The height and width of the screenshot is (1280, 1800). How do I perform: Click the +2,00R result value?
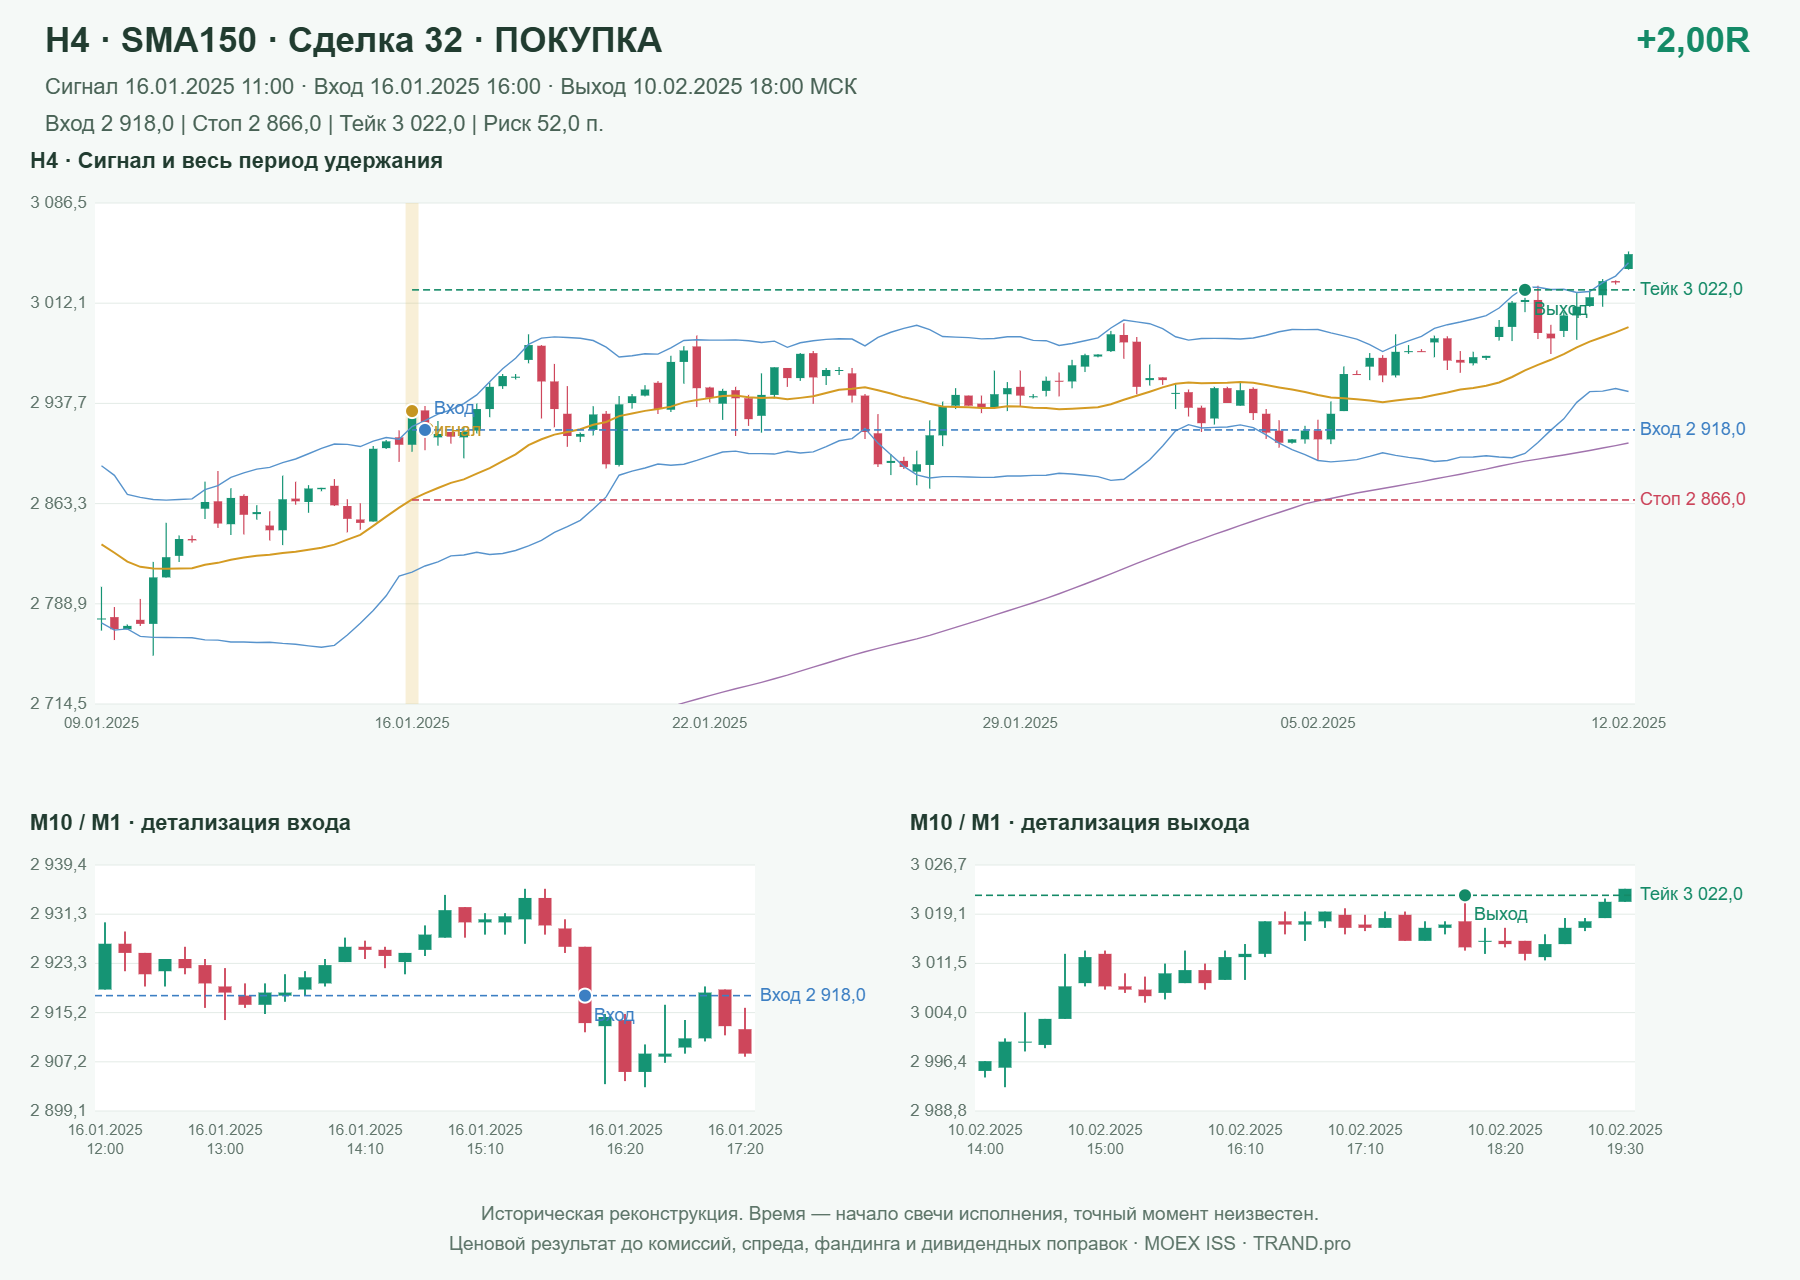[1692, 40]
